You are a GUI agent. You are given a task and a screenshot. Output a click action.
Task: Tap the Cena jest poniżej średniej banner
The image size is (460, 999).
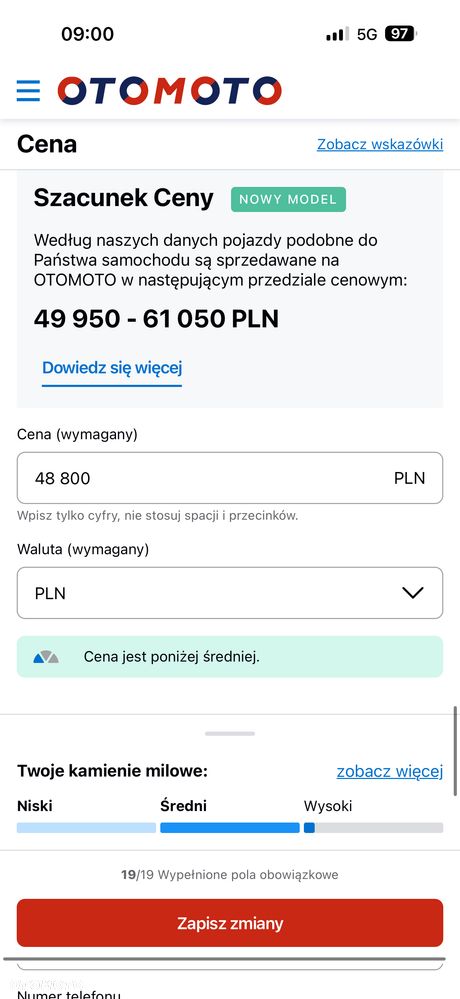tap(230, 657)
